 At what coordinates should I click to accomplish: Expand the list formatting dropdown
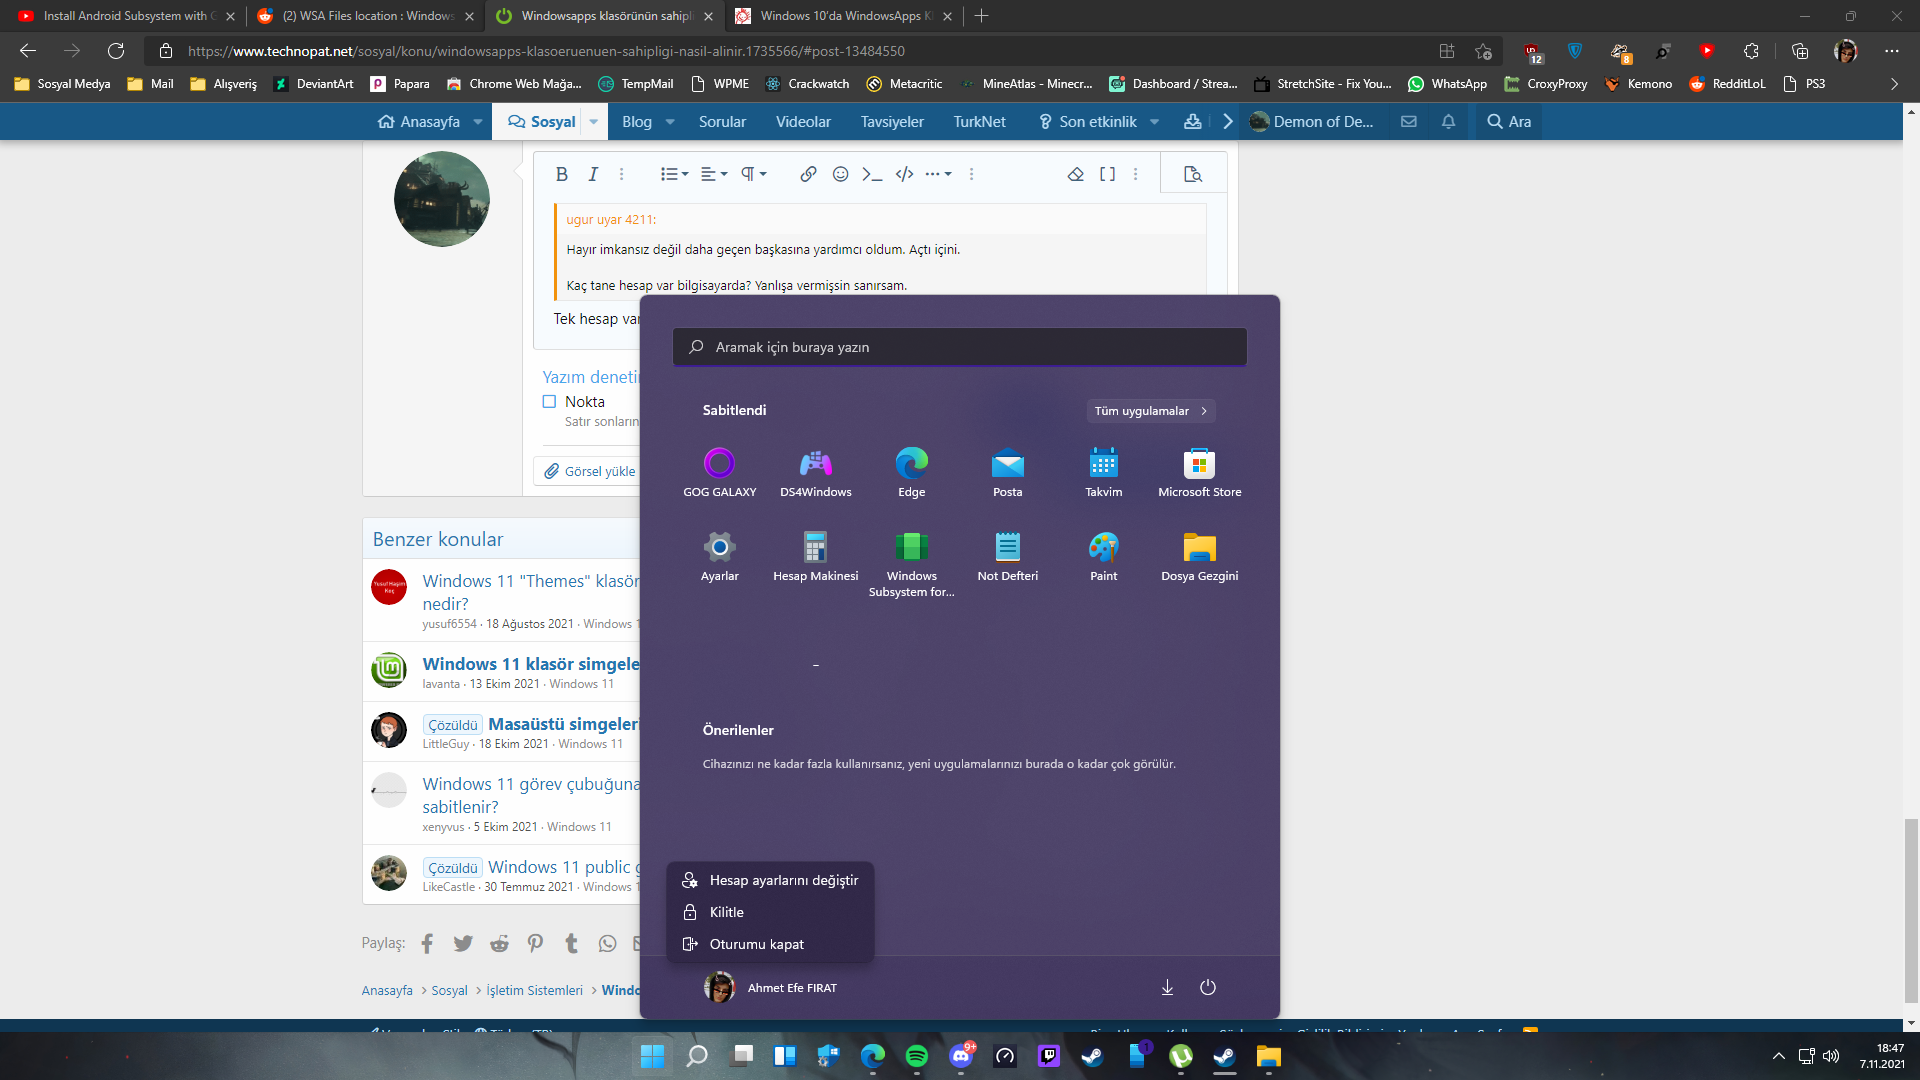pyautogui.click(x=675, y=174)
